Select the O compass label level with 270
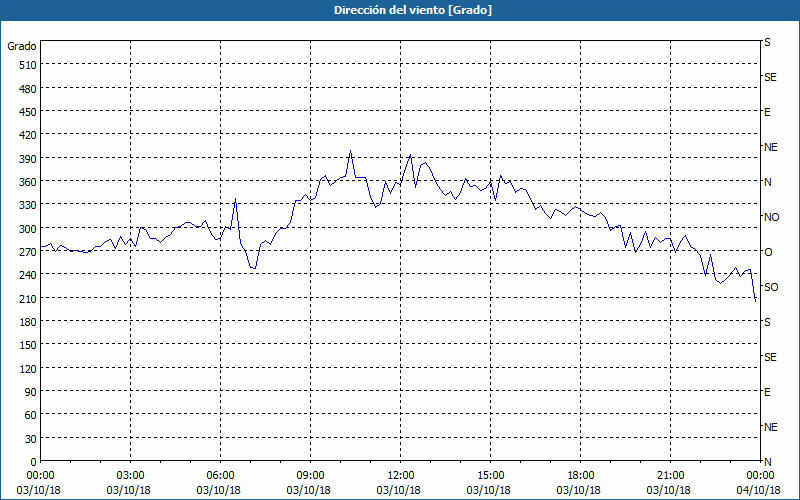 point(767,252)
